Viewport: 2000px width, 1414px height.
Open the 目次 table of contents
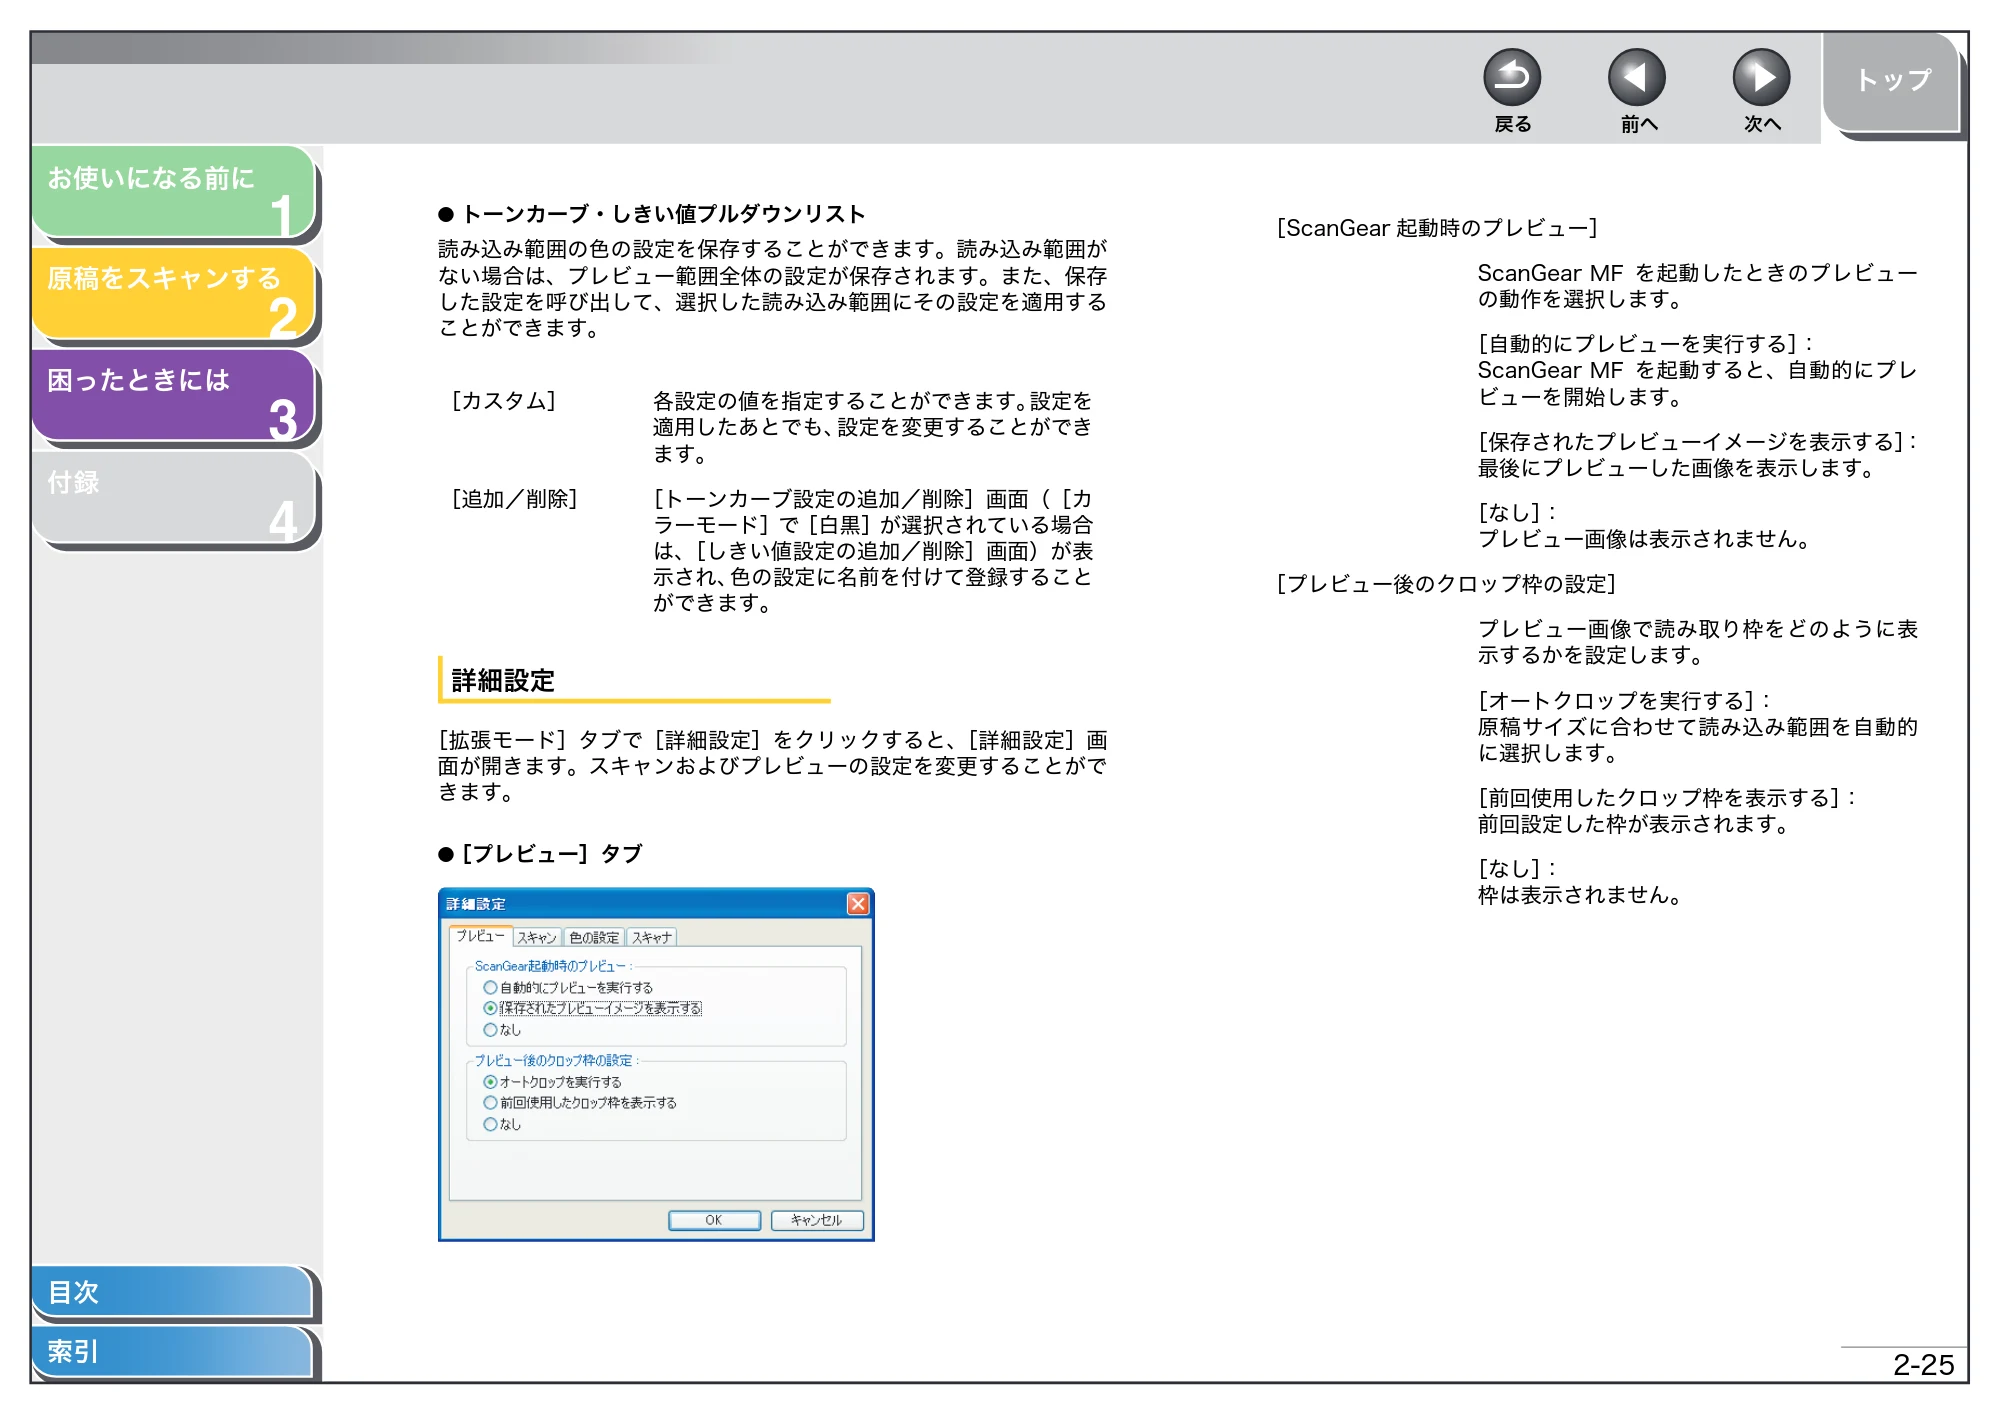click(x=172, y=1292)
